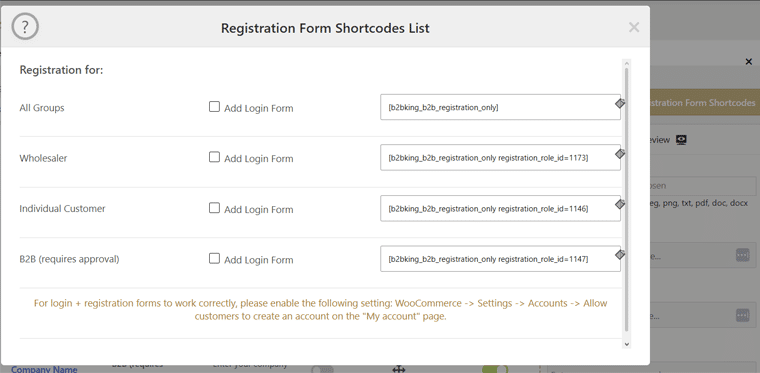Viewport: 760px width, 373px height.
Task: Click the Company Name link behind dialog
Action: click(x=44, y=369)
